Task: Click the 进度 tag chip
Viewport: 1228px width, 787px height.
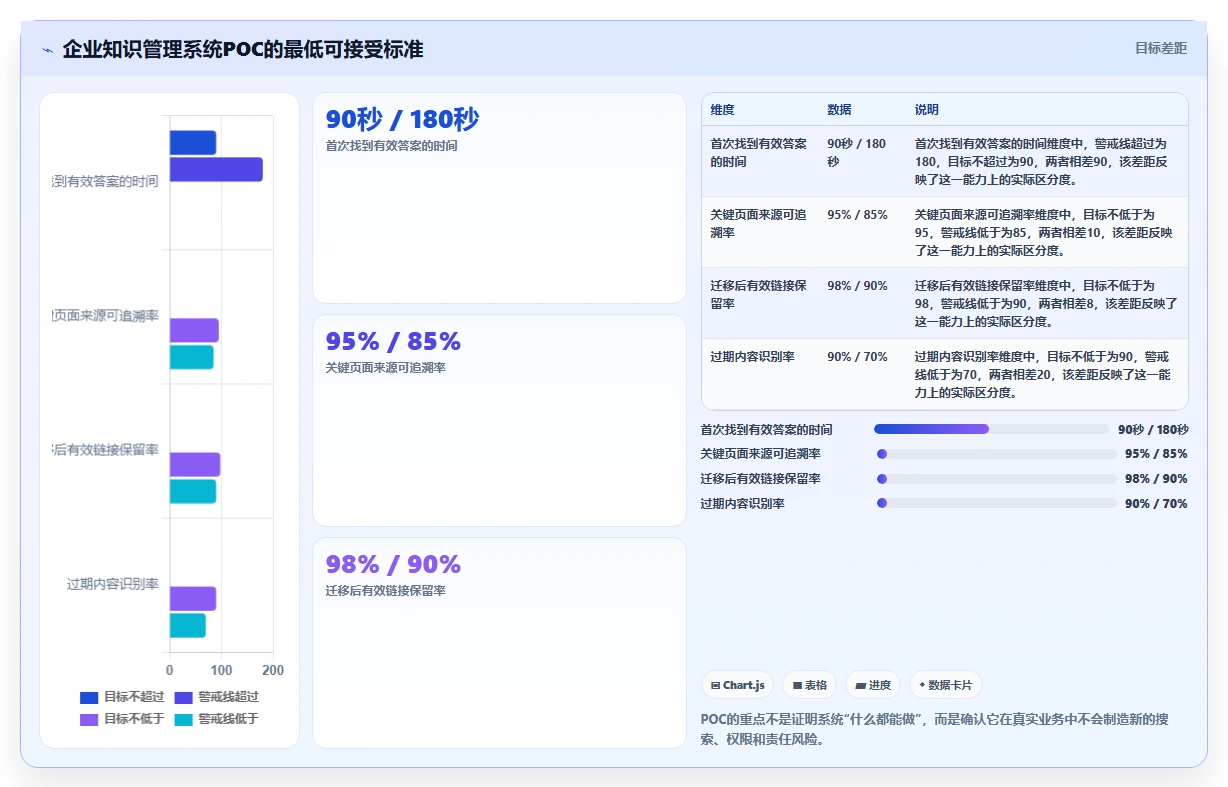Action: point(873,685)
